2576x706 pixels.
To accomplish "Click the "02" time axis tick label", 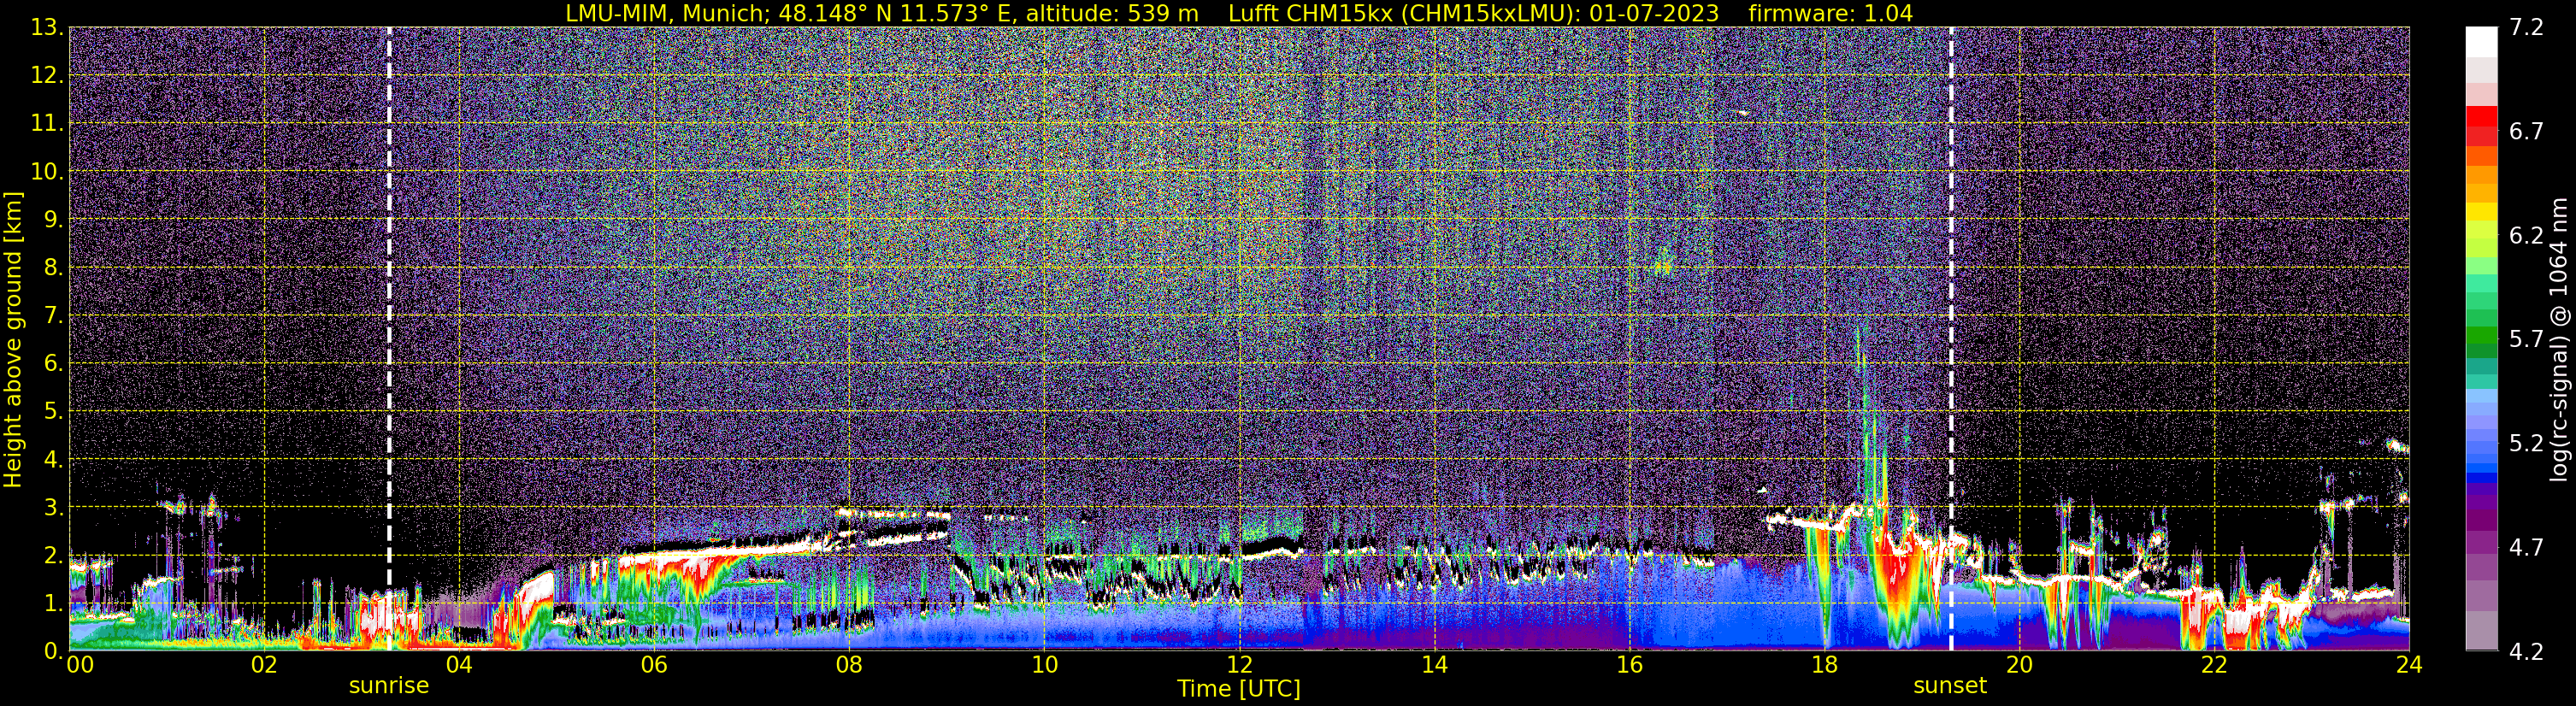I will click(x=263, y=665).
